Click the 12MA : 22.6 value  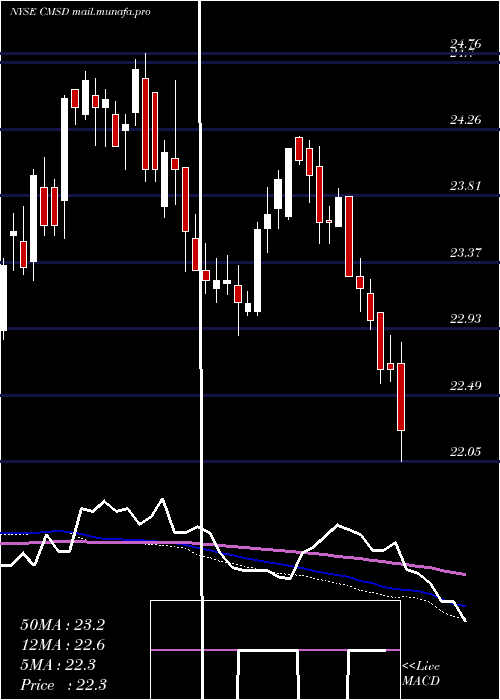[x=62, y=645]
